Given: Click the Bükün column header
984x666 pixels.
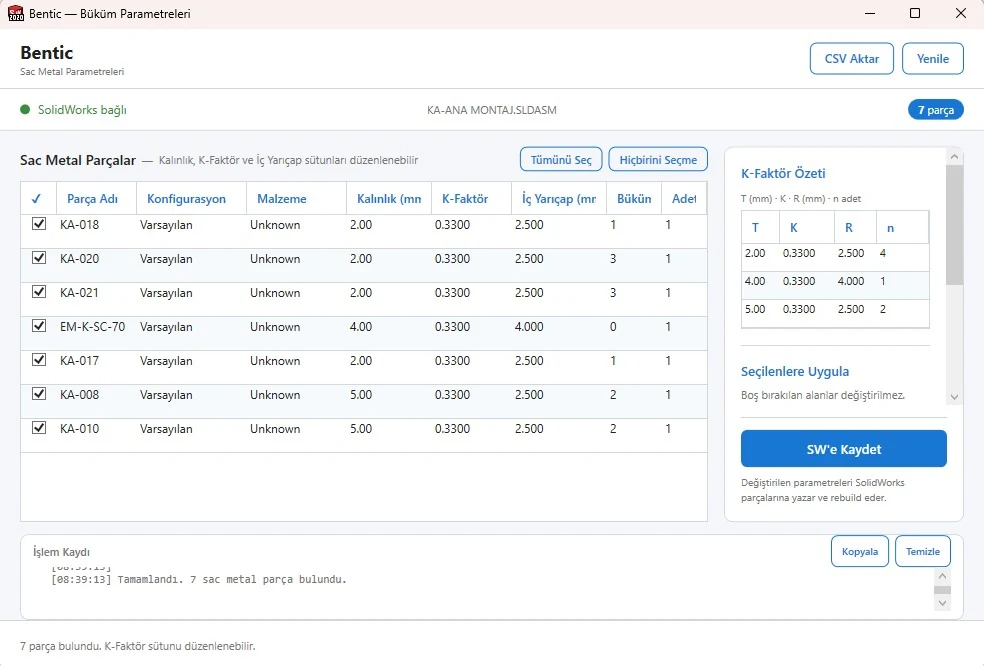Looking at the screenshot, I should pyautogui.click(x=634, y=198).
